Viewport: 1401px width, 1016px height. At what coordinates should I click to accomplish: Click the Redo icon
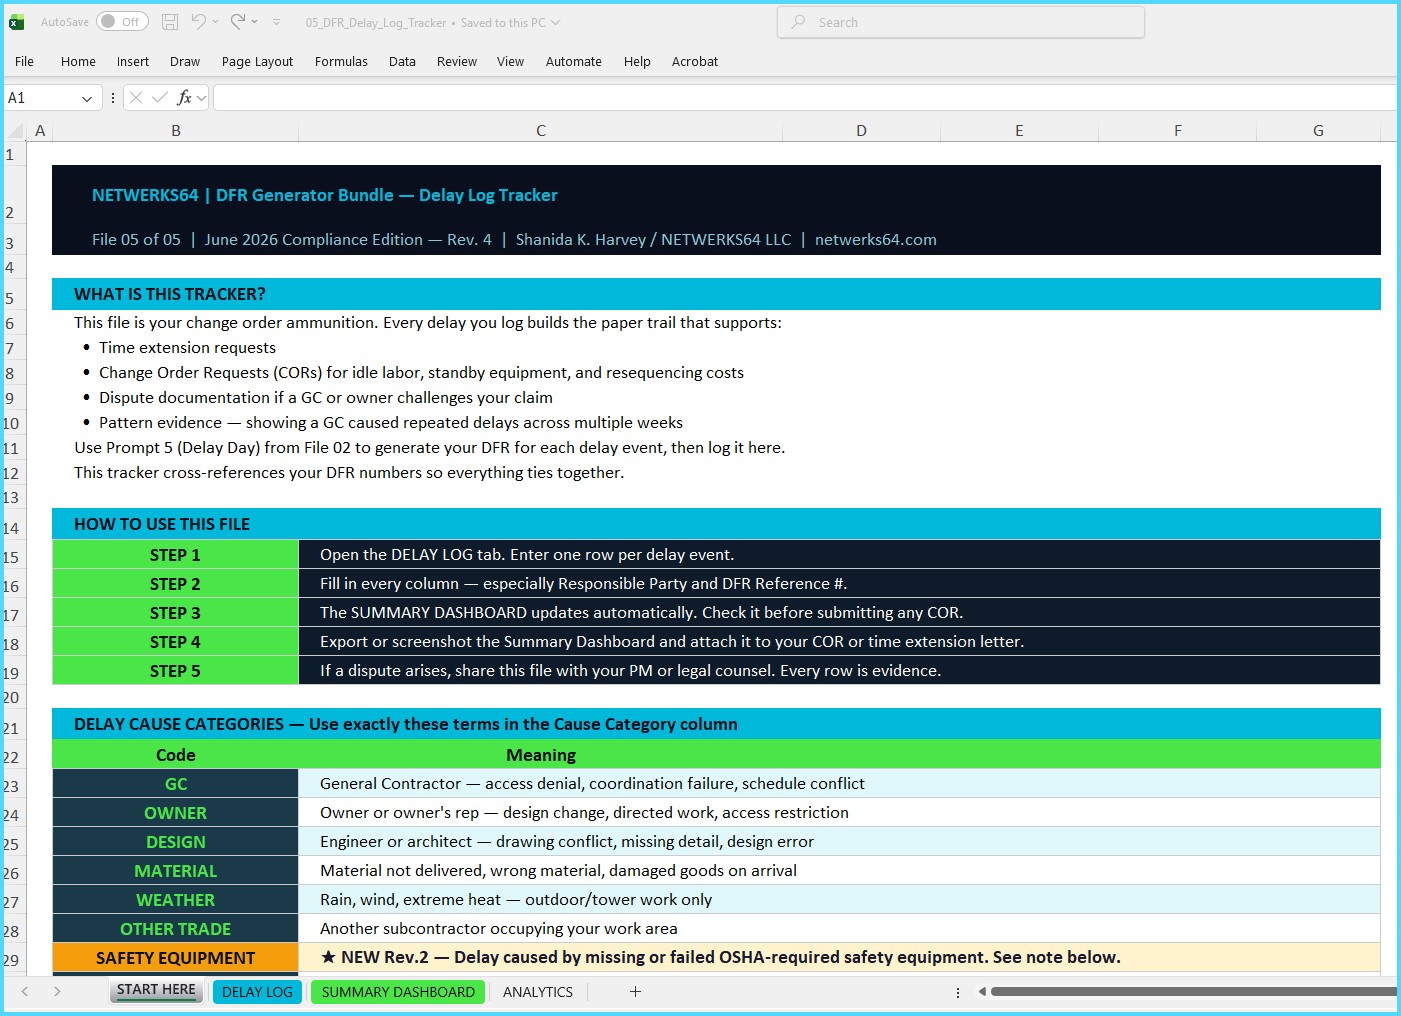pyautogui.click(x=238, y=22)
